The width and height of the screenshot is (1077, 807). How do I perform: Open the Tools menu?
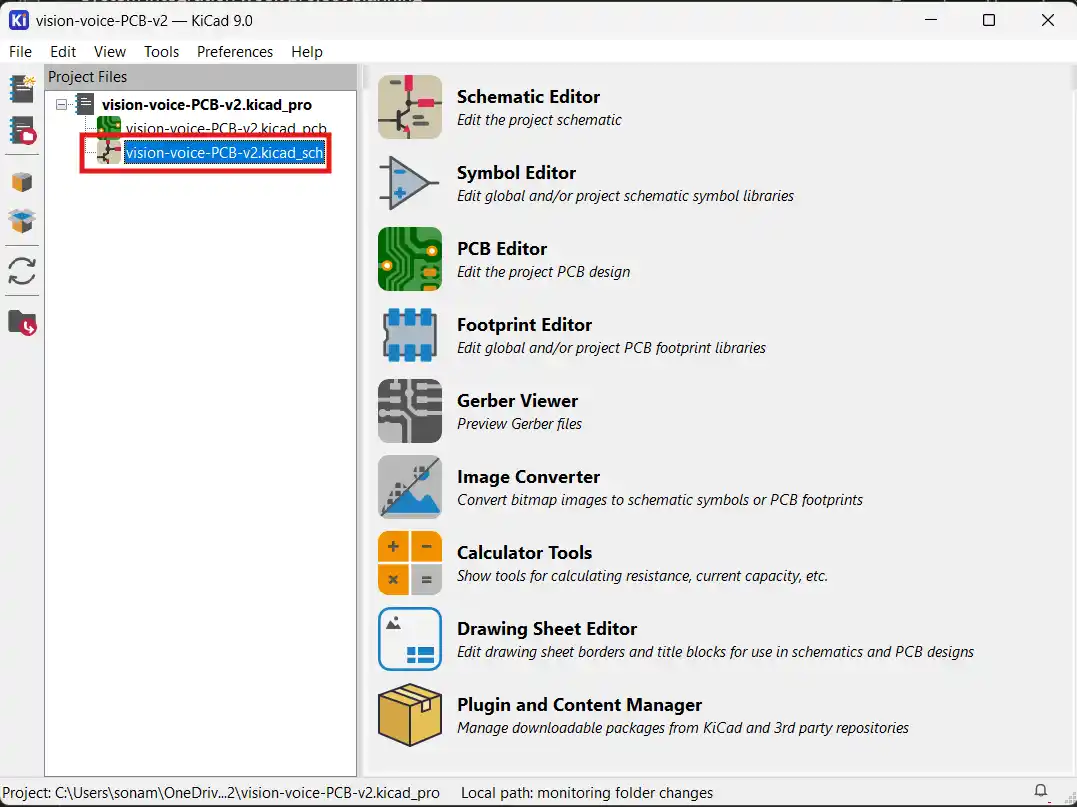click(x=161, y=52)
